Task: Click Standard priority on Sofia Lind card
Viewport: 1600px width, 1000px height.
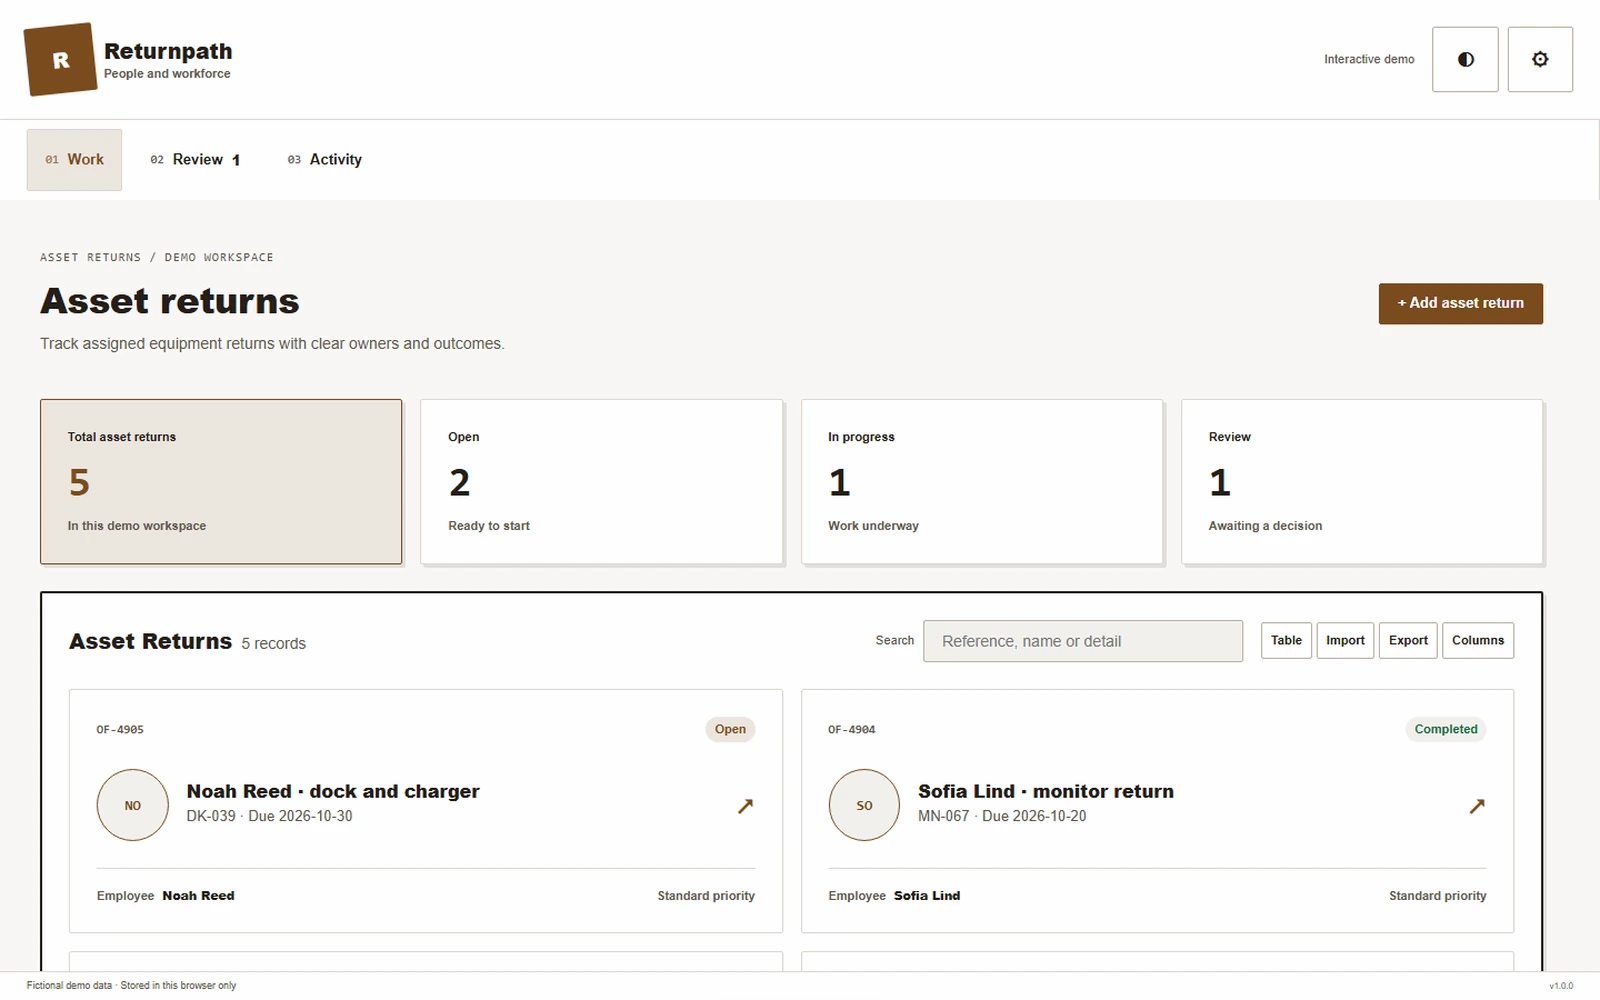Action: point(1438,896)
